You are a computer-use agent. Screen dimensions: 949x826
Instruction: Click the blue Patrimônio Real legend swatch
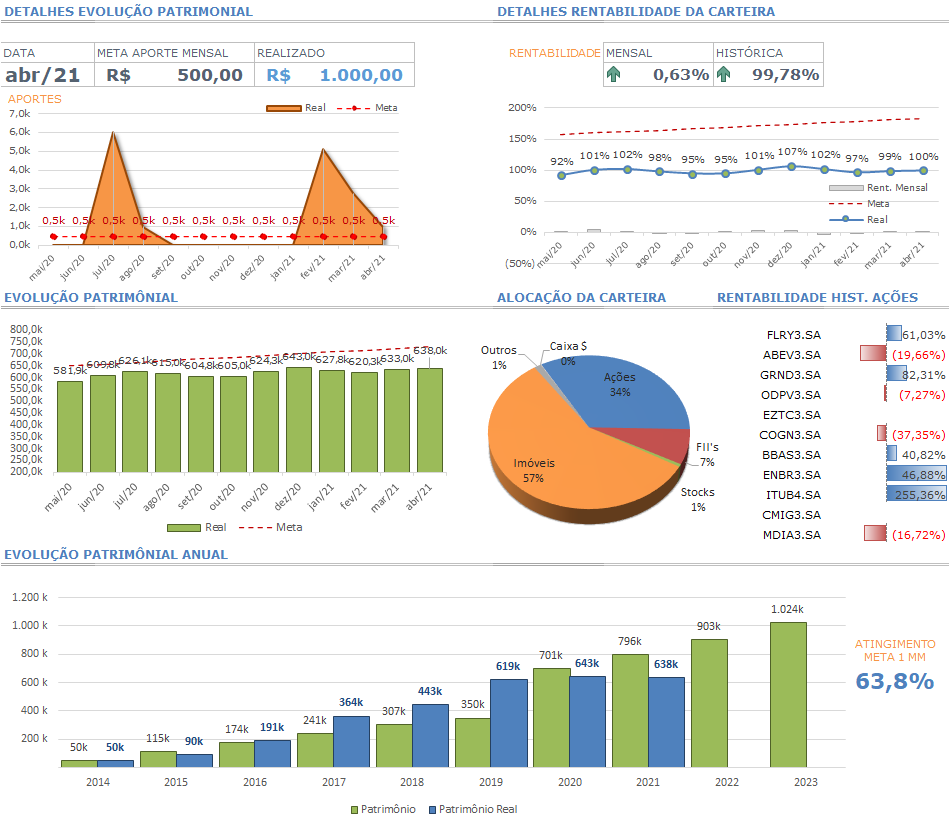pos(432,810)
